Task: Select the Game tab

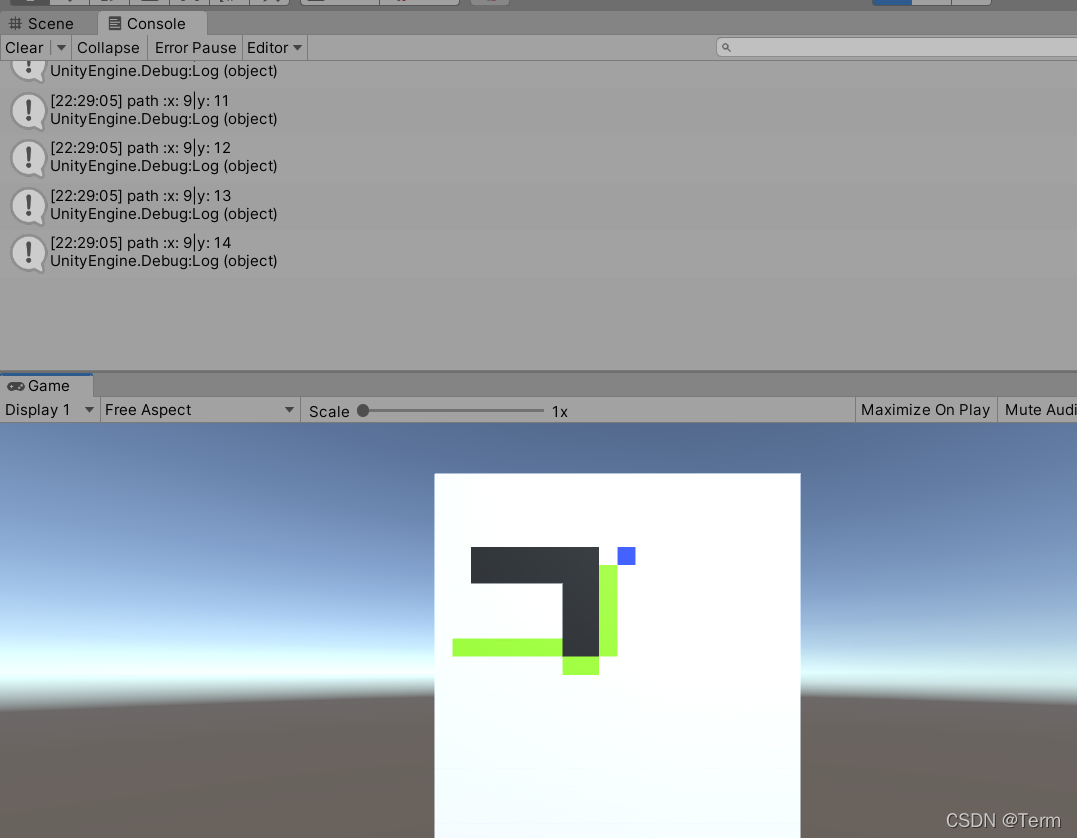Action: 46,386
